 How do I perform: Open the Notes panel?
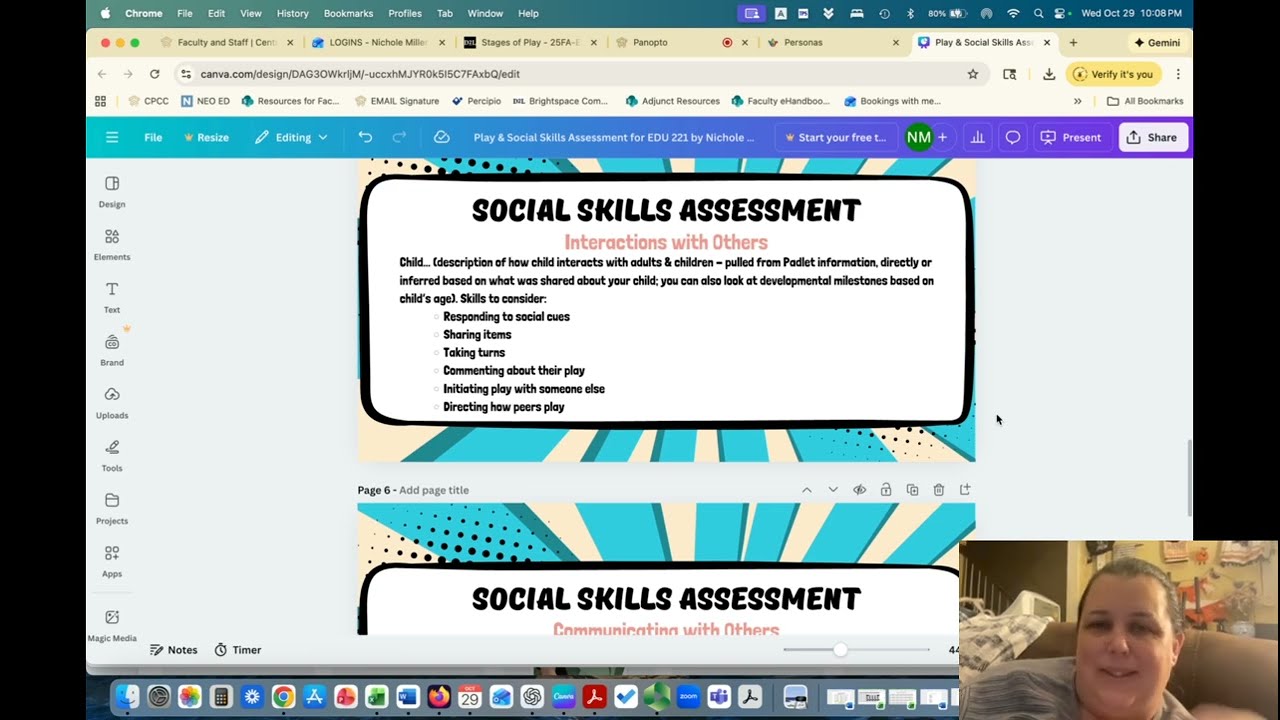coord(173,650)
